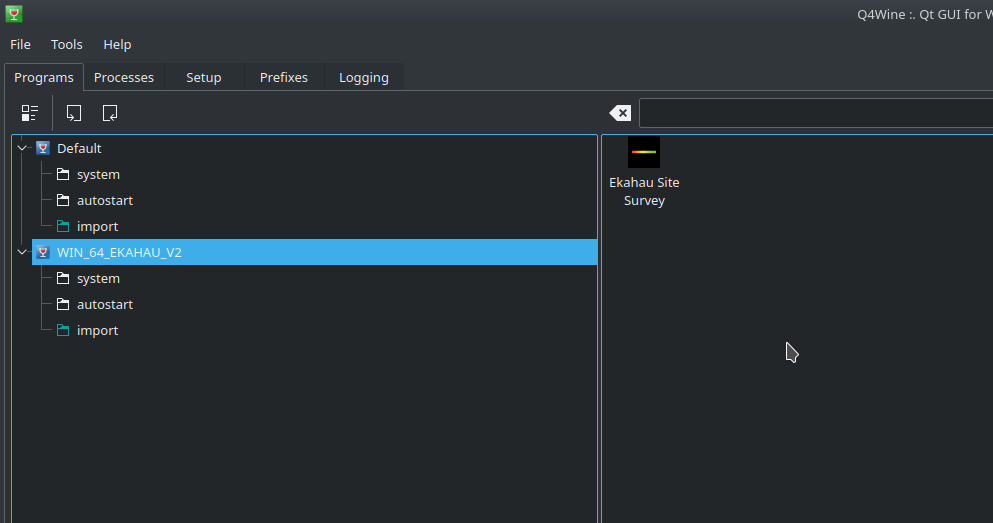The width and height of the screenshot is (993, 523).
Task: Select the Default prefix row
Action: click(x=315, y=148)
